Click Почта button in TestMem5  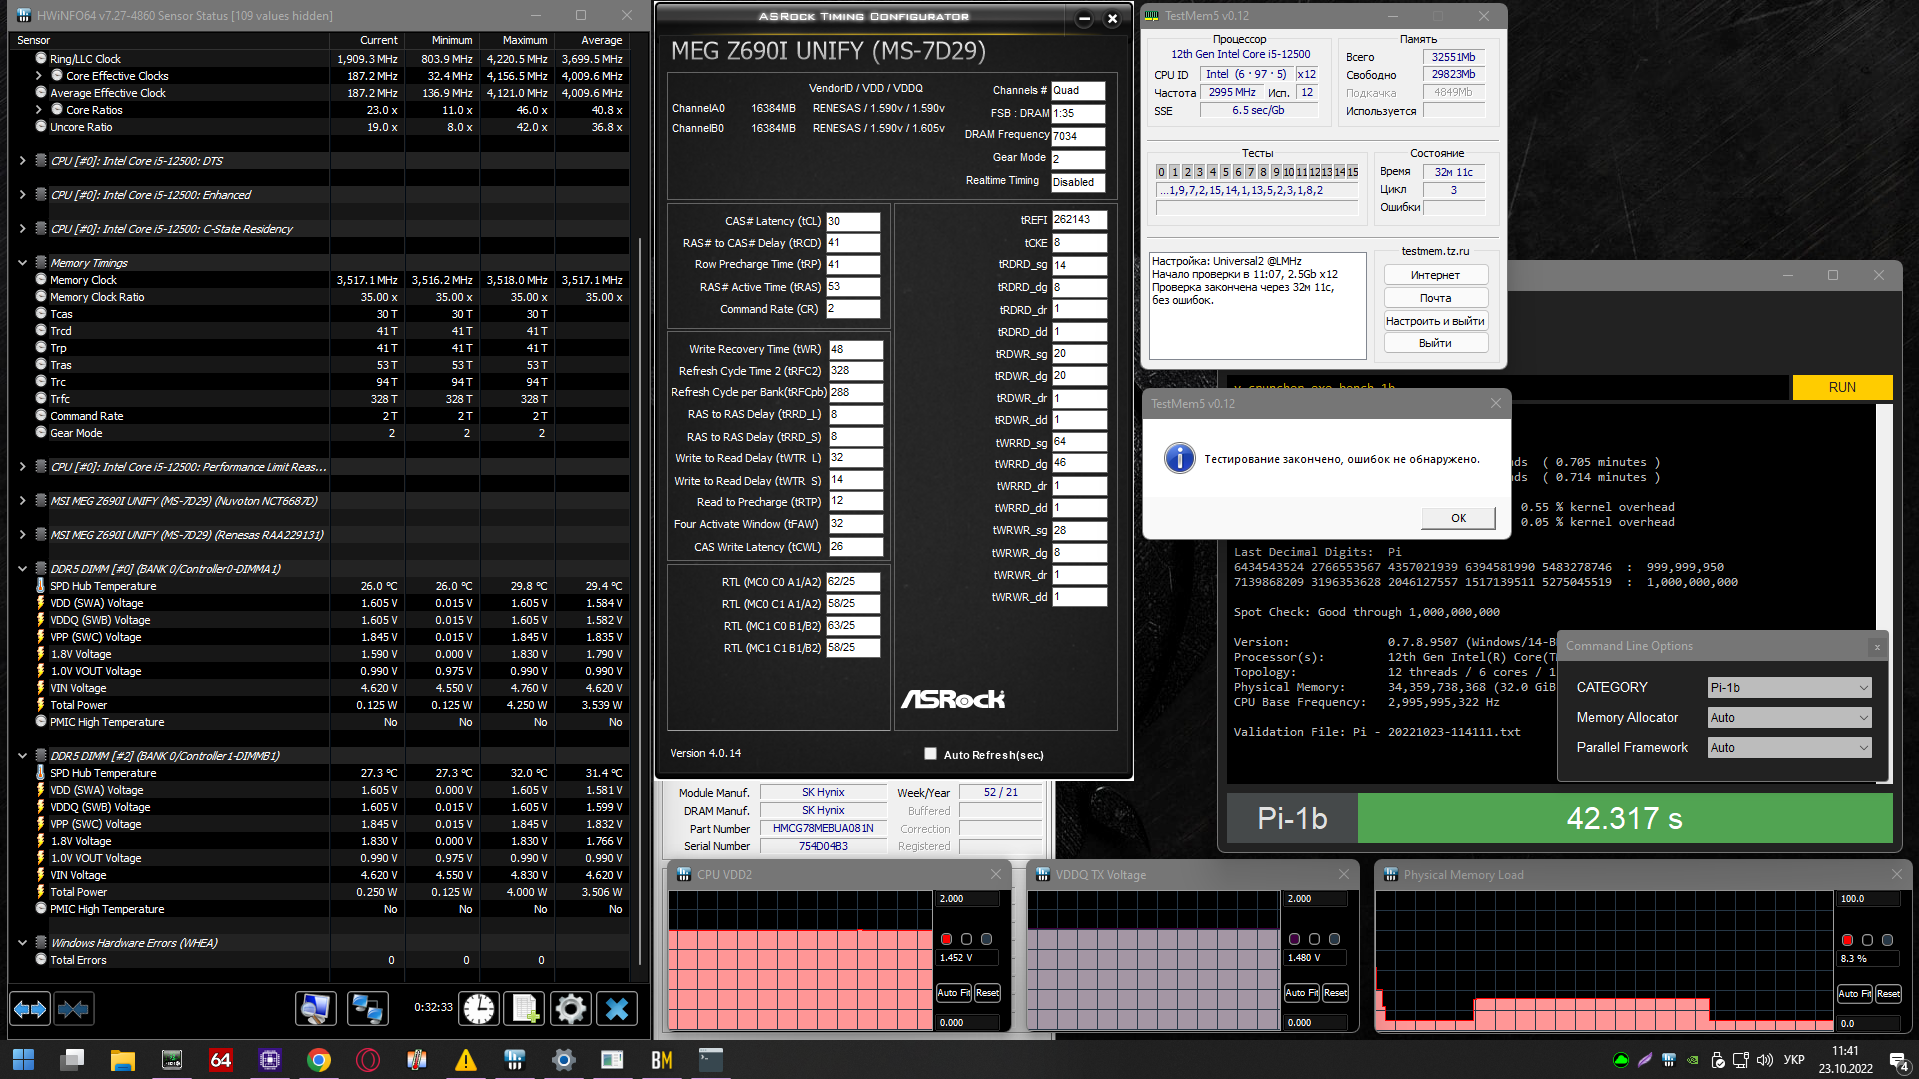point(1435,298)
